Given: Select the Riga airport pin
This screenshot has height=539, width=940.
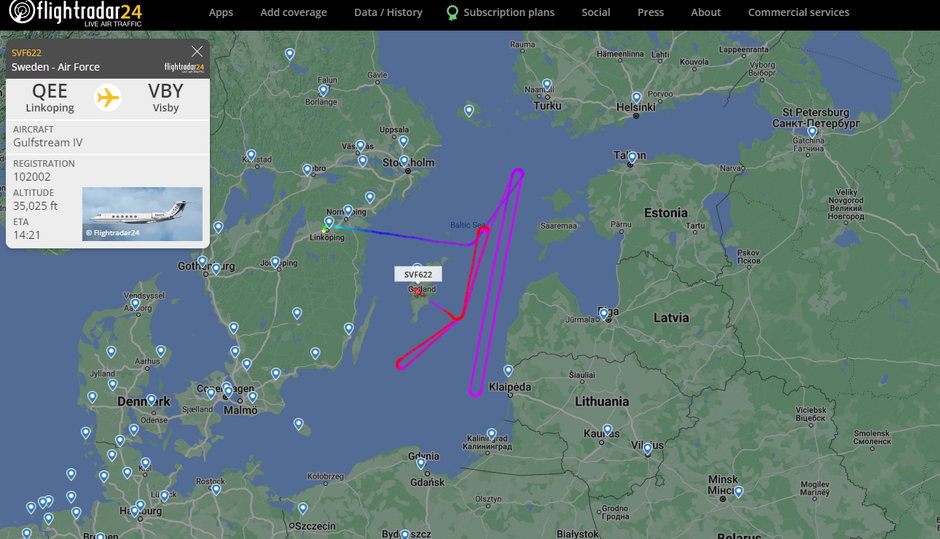Looking at the screenshot, I should (x=604, y=314).
